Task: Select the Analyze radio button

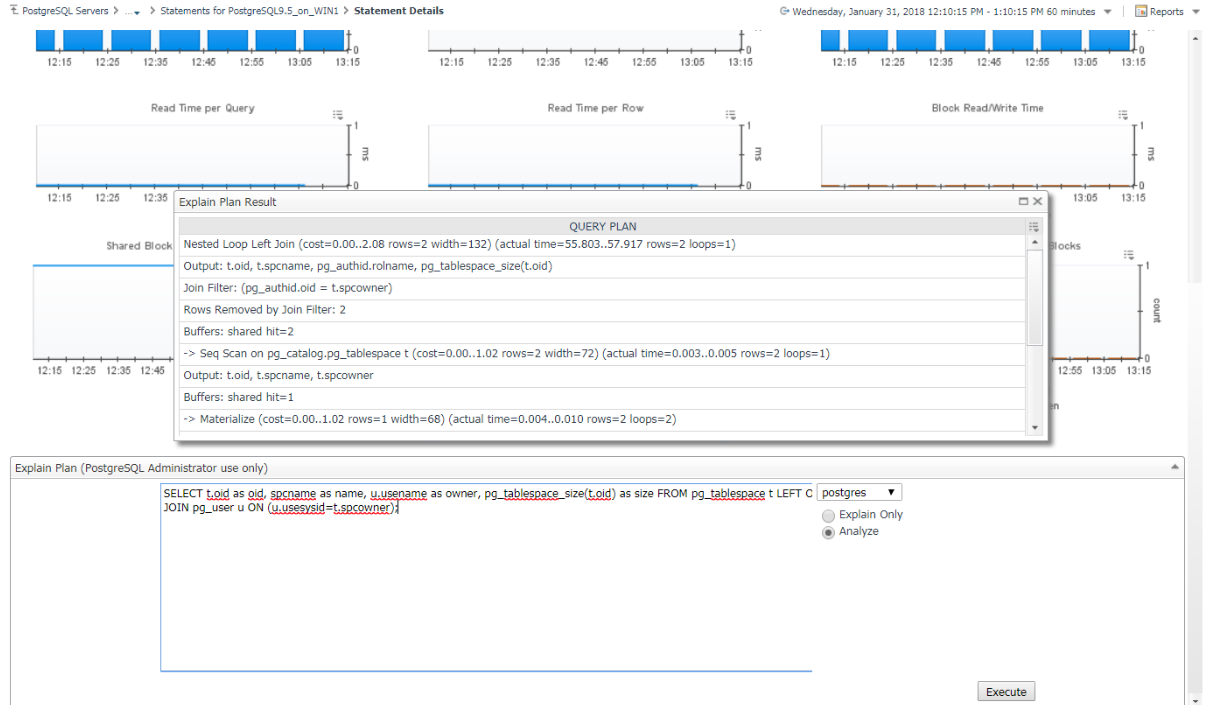Action: 828,532
